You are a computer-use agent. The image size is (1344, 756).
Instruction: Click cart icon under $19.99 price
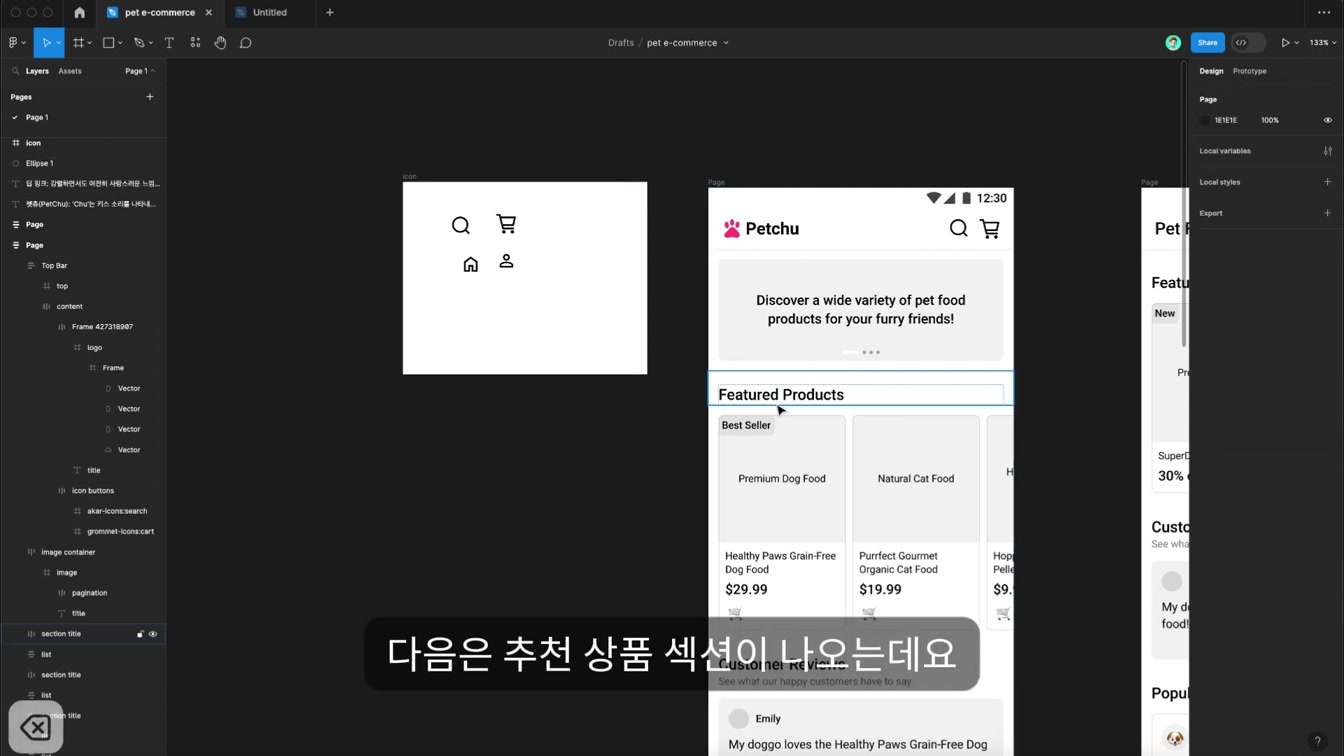click(869, 613)
